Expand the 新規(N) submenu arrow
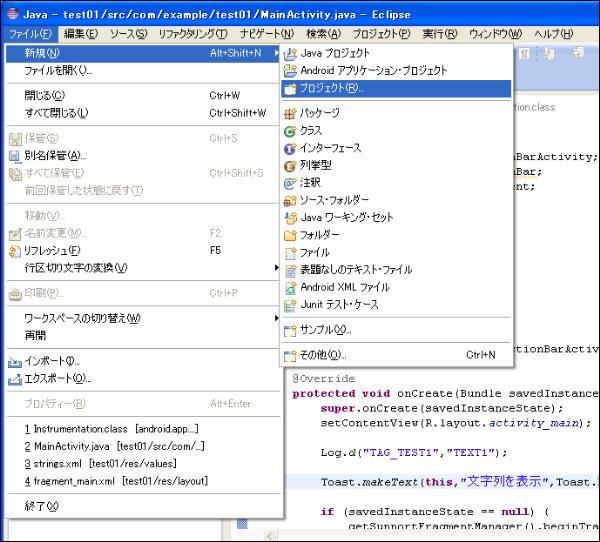Screen dimensions: 600x542 coord(276,53)
